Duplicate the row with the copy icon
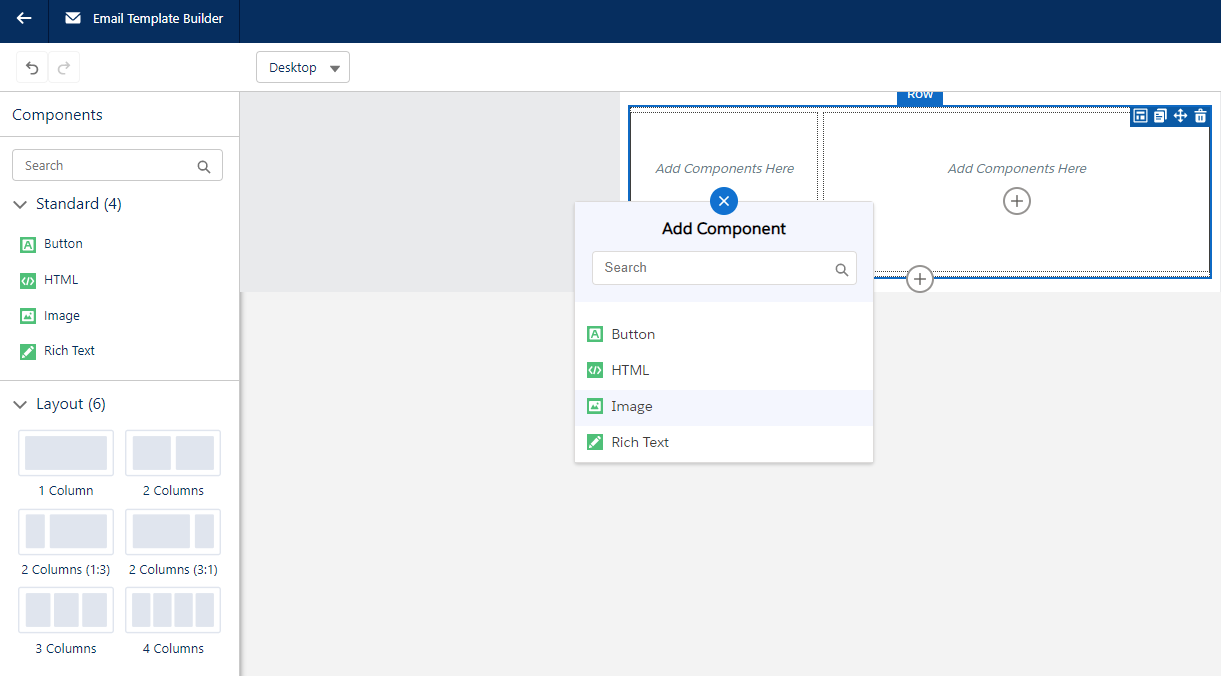This screenshot has height=676, width=1221. (1160, 116)
